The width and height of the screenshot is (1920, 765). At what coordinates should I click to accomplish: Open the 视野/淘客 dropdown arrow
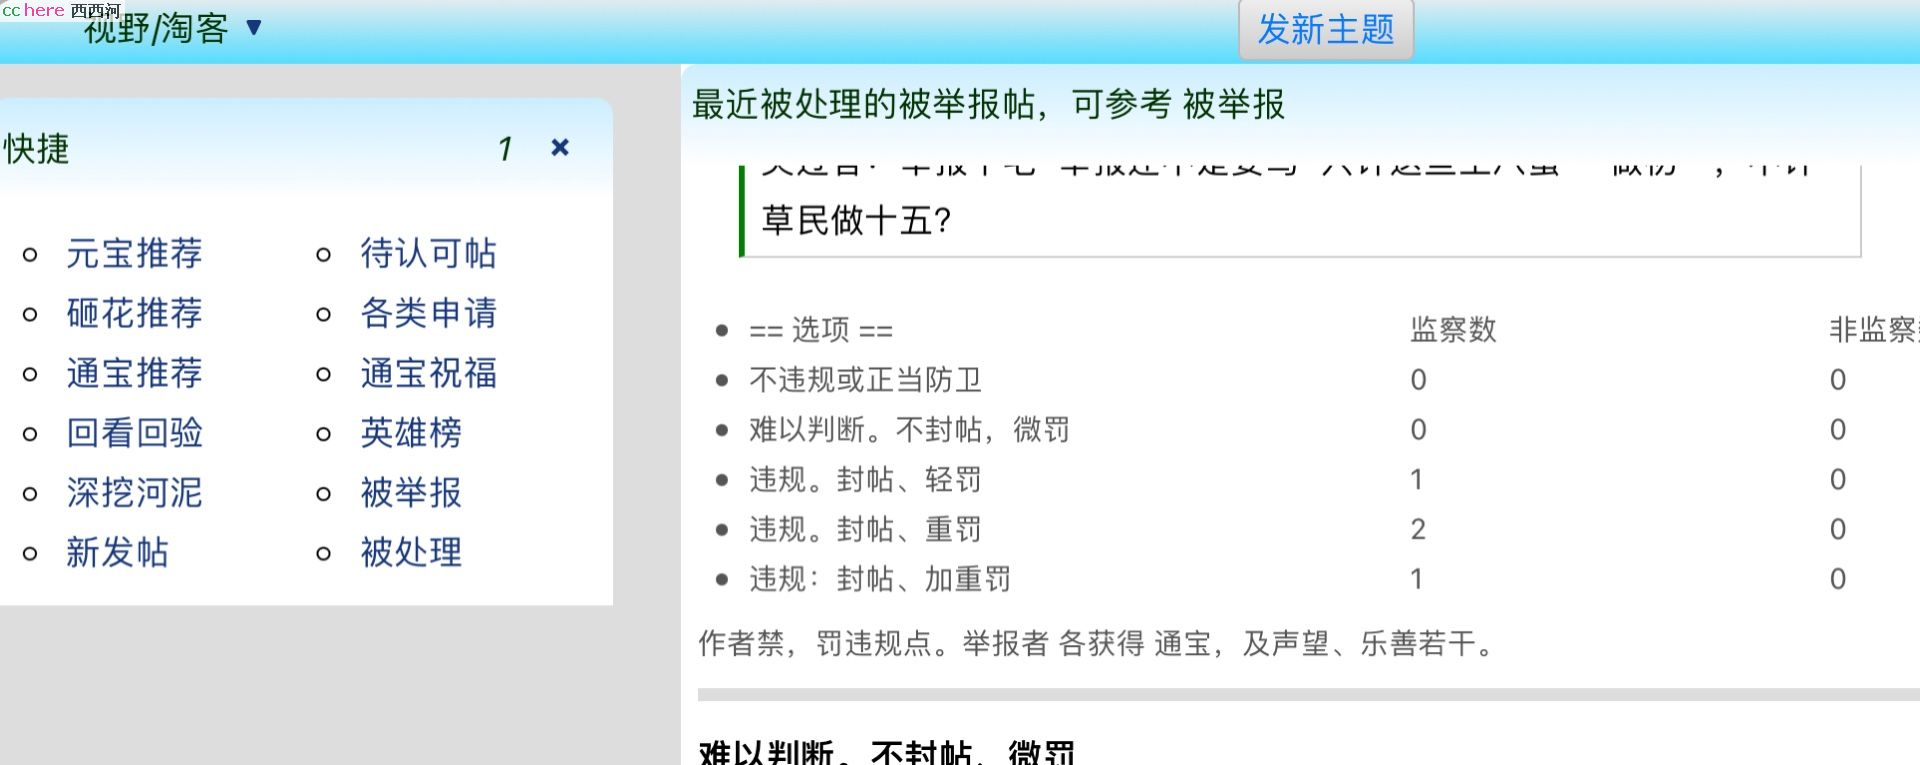coord(254,27)
